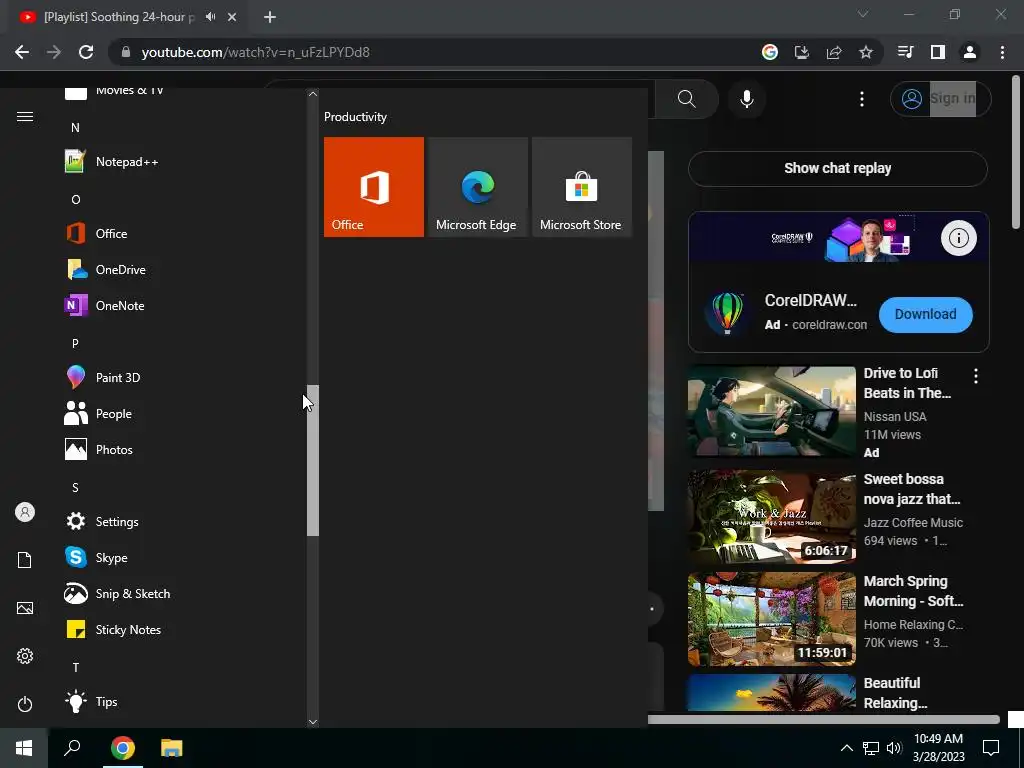This screenshot has height=768, width=1024.
Task: Open a new Chrome tab
Action: (270, 17)
